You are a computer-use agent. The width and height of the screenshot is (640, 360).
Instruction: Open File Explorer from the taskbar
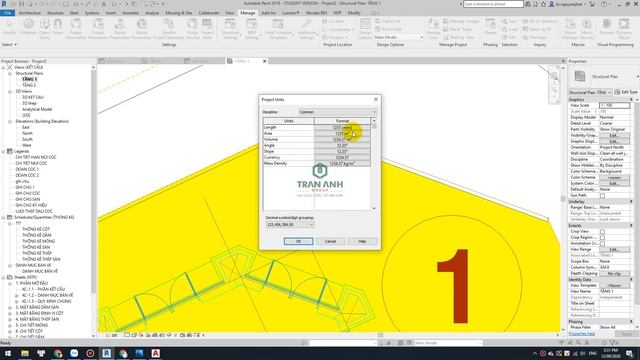pyautogui.click(x=24, y=353)
